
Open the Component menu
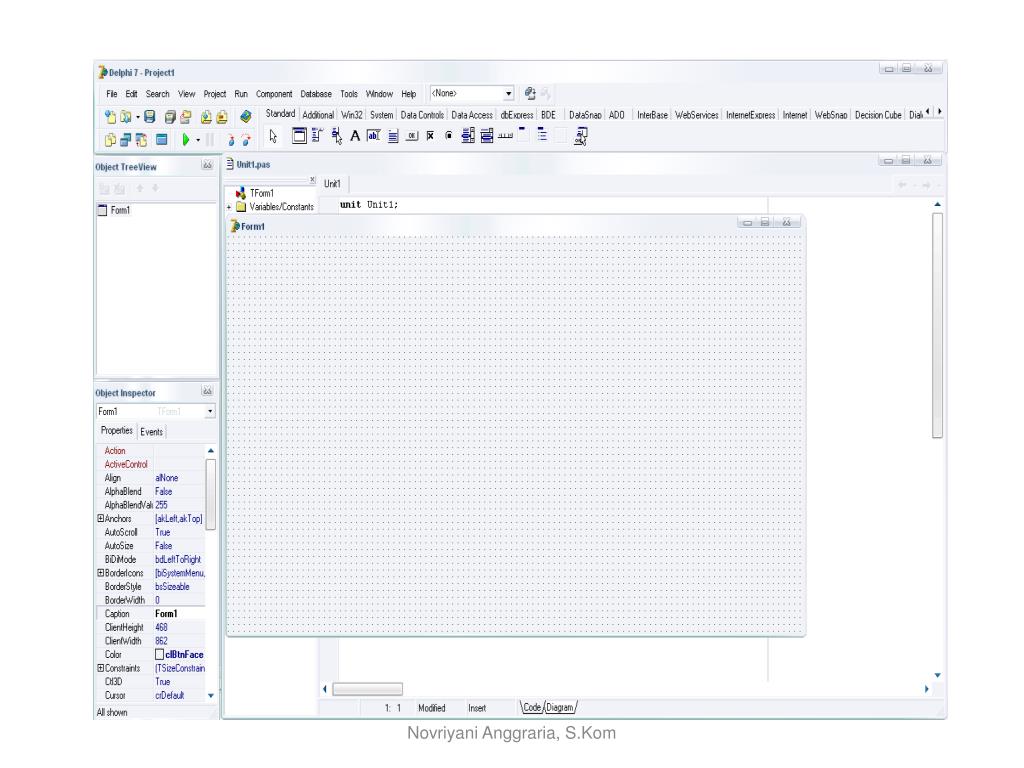[x=274, y=94]
